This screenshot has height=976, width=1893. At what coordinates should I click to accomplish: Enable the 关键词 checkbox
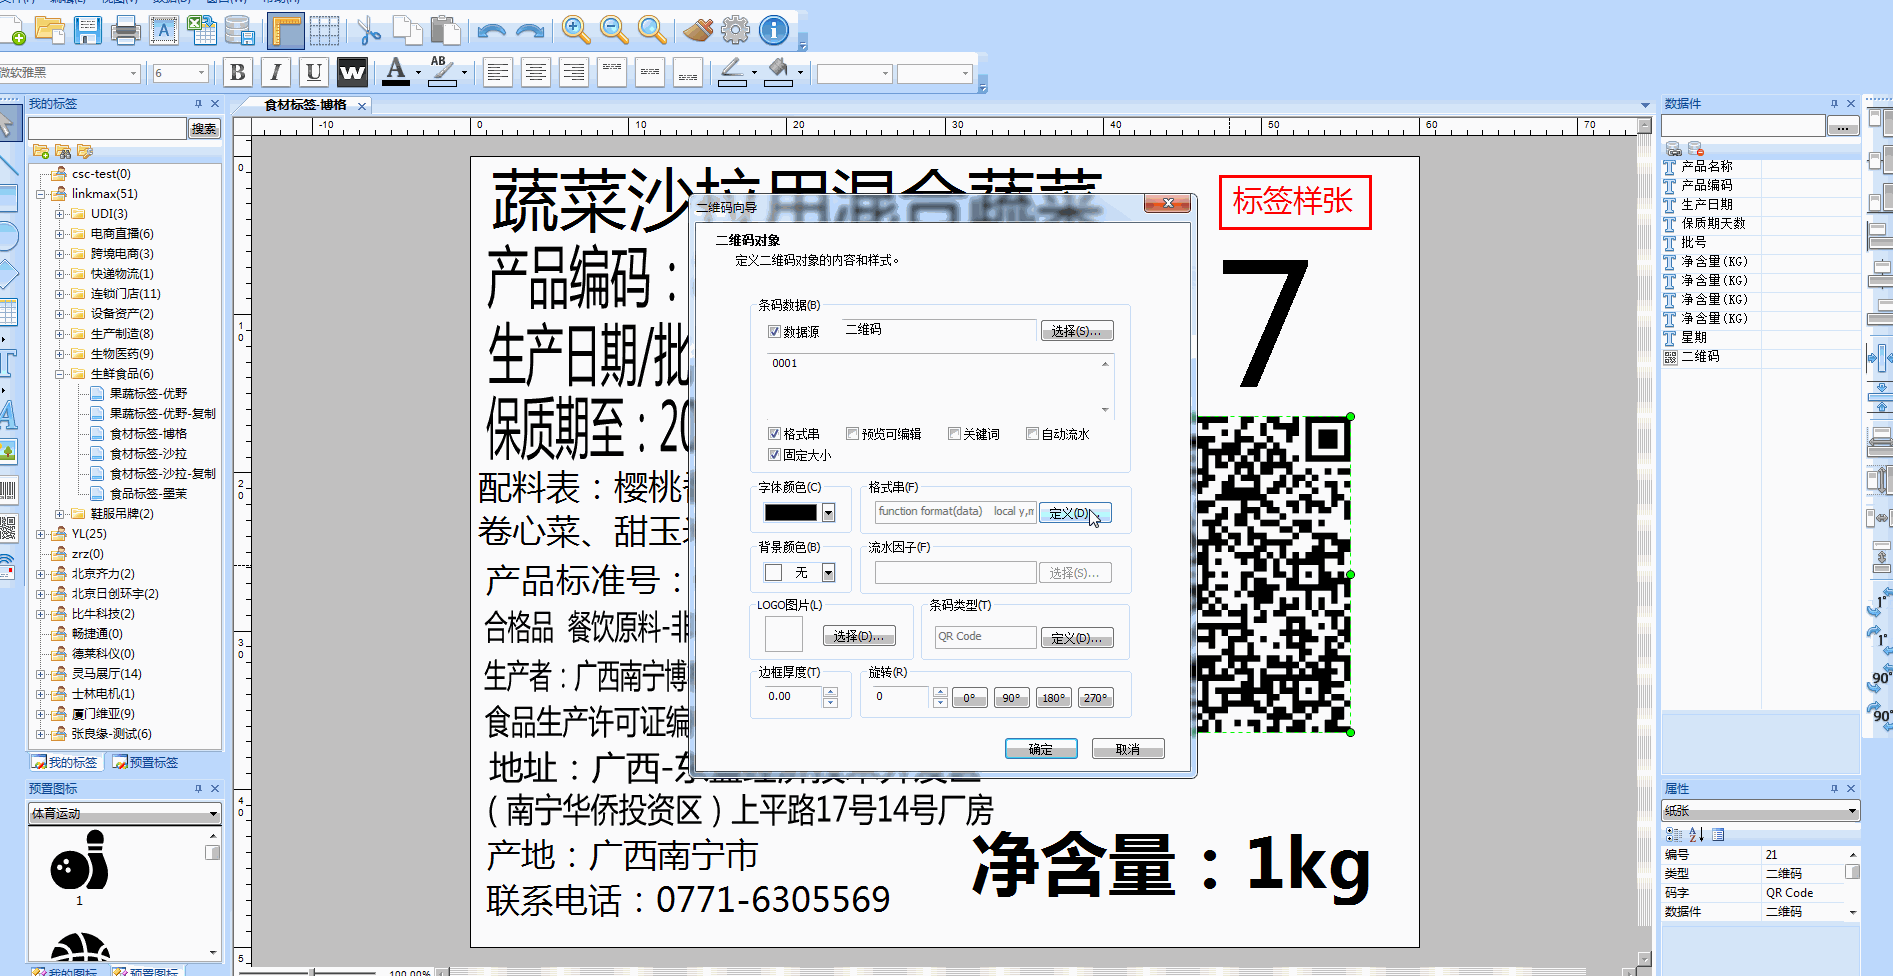954,434
